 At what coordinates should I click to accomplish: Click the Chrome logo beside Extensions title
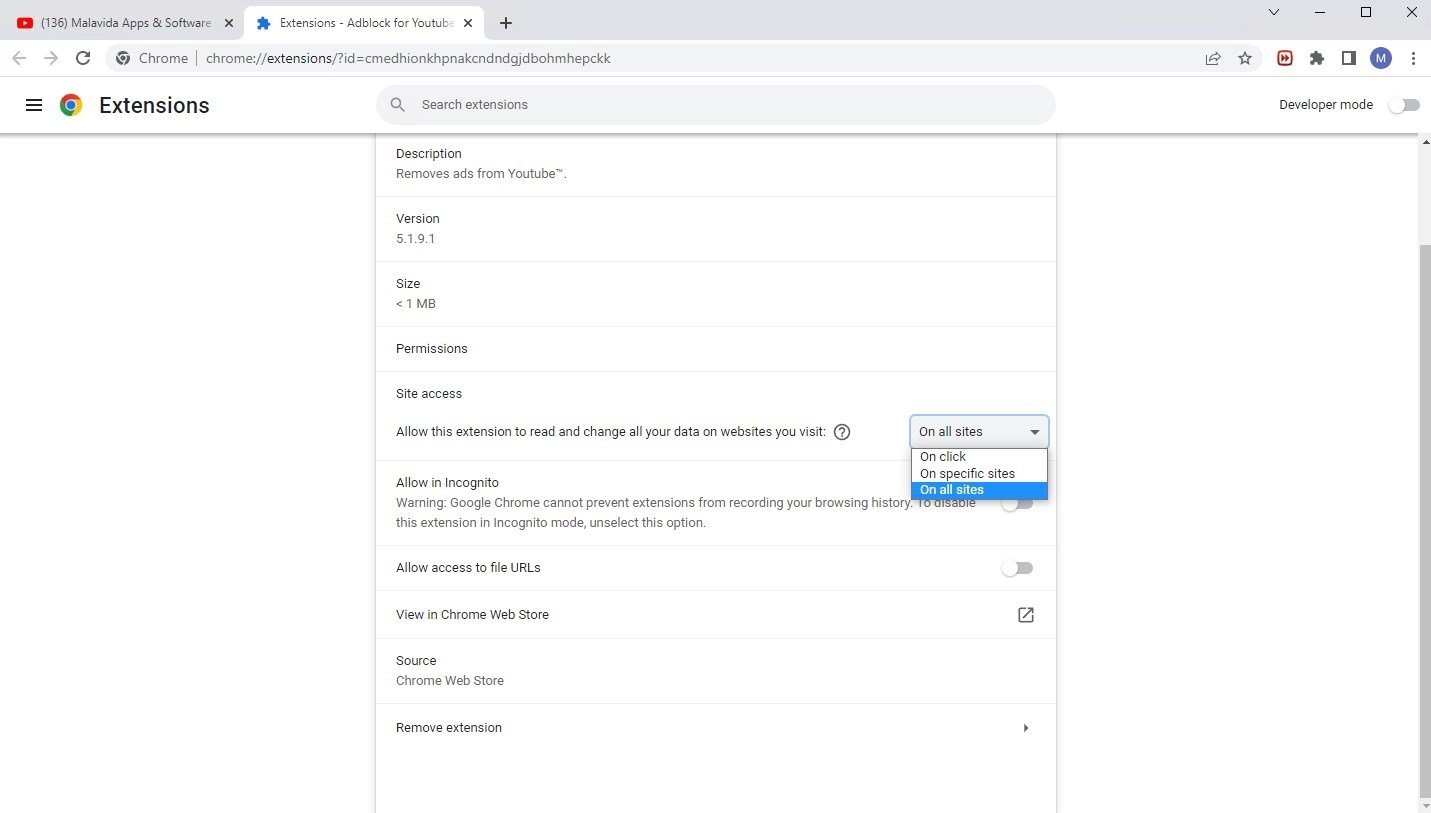[71, 105]
